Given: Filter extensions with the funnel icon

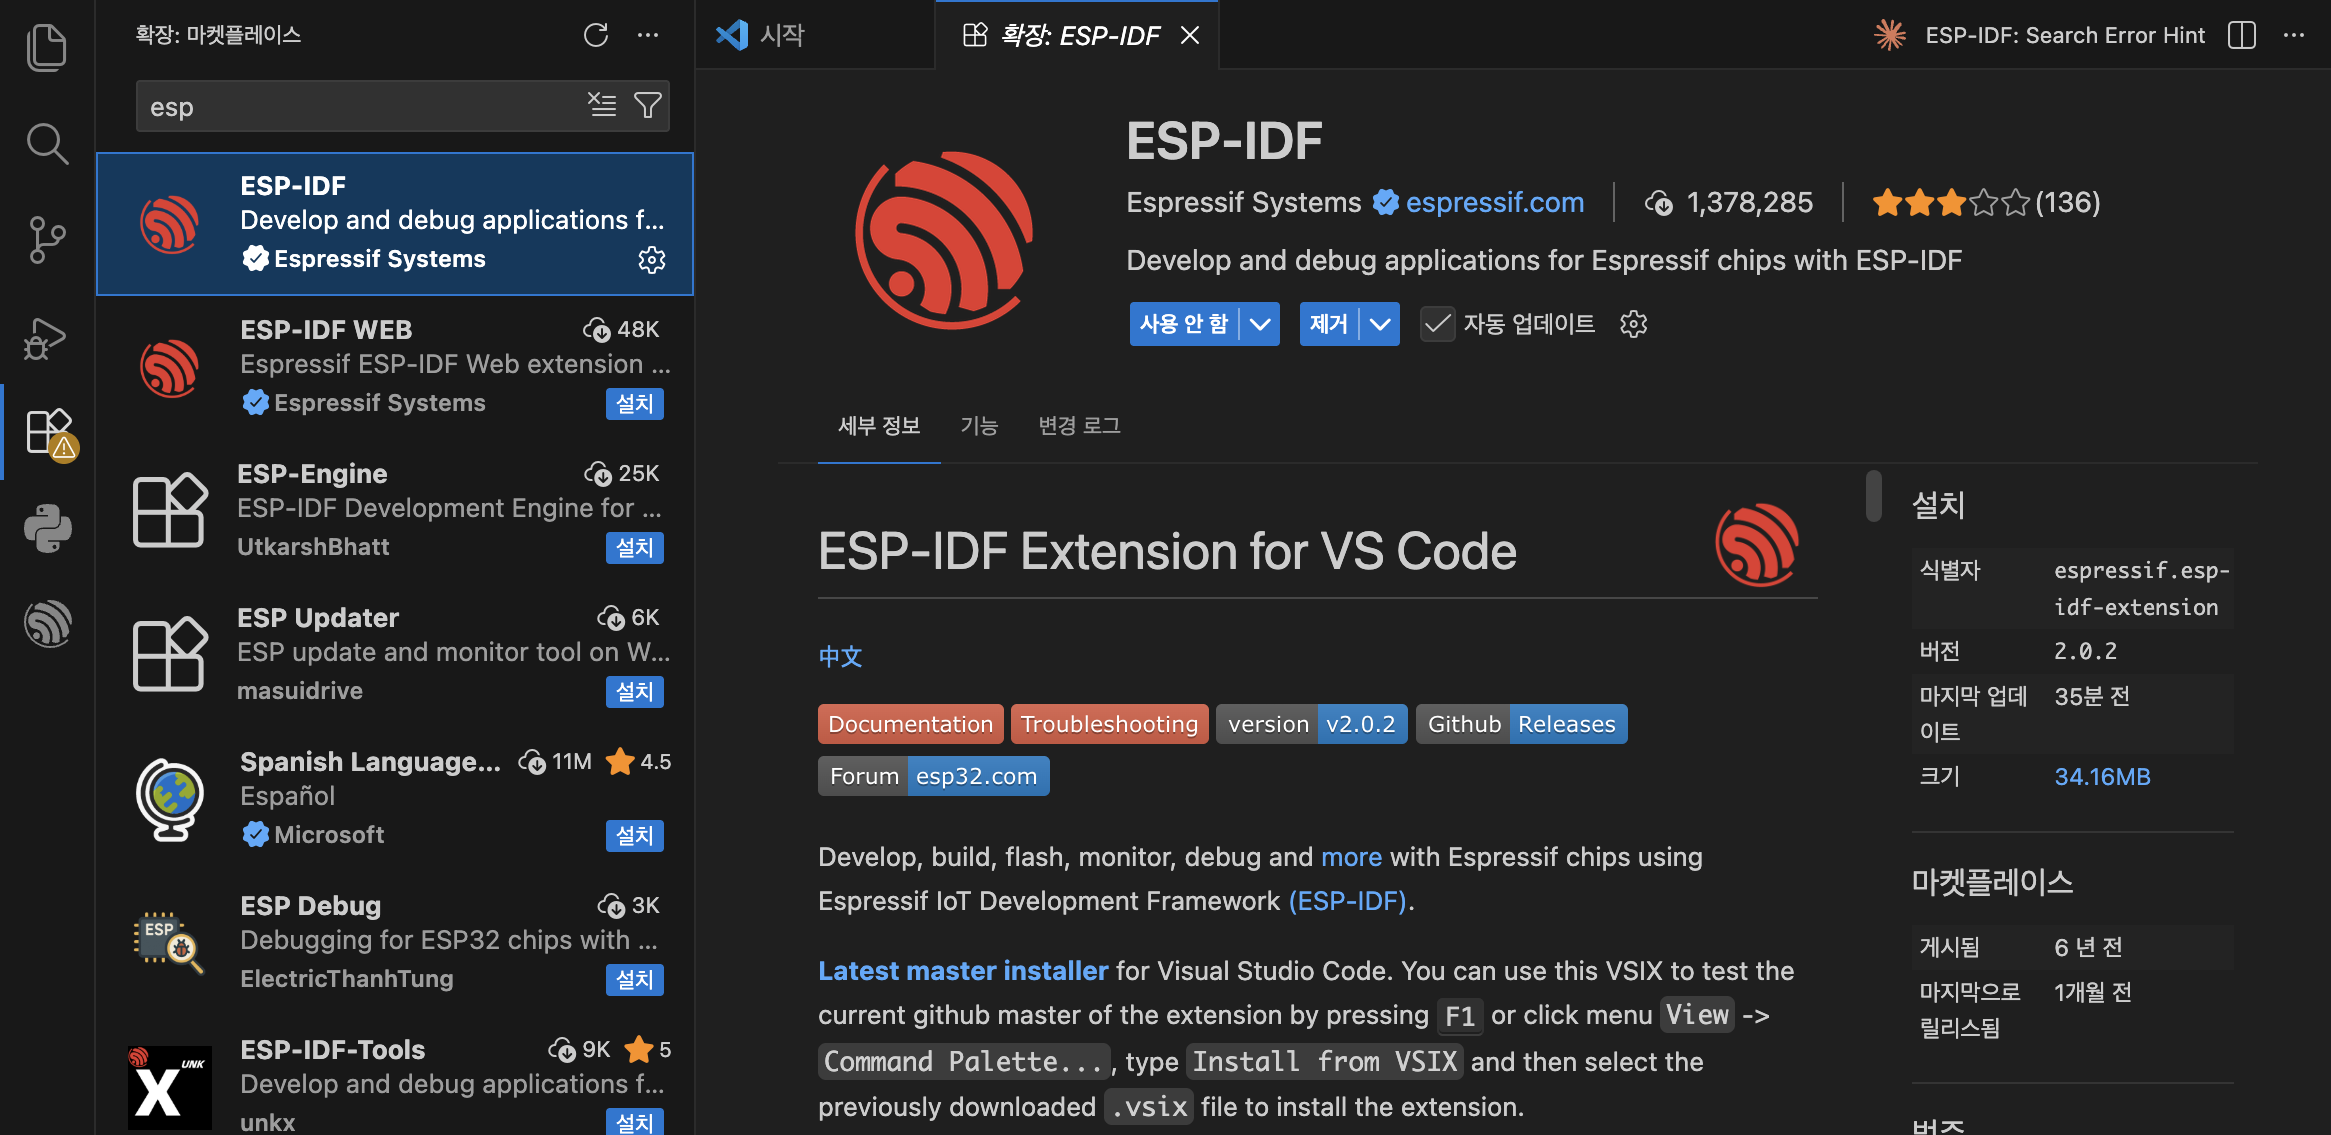Looking at the screenshot, I should pos(648,106).
